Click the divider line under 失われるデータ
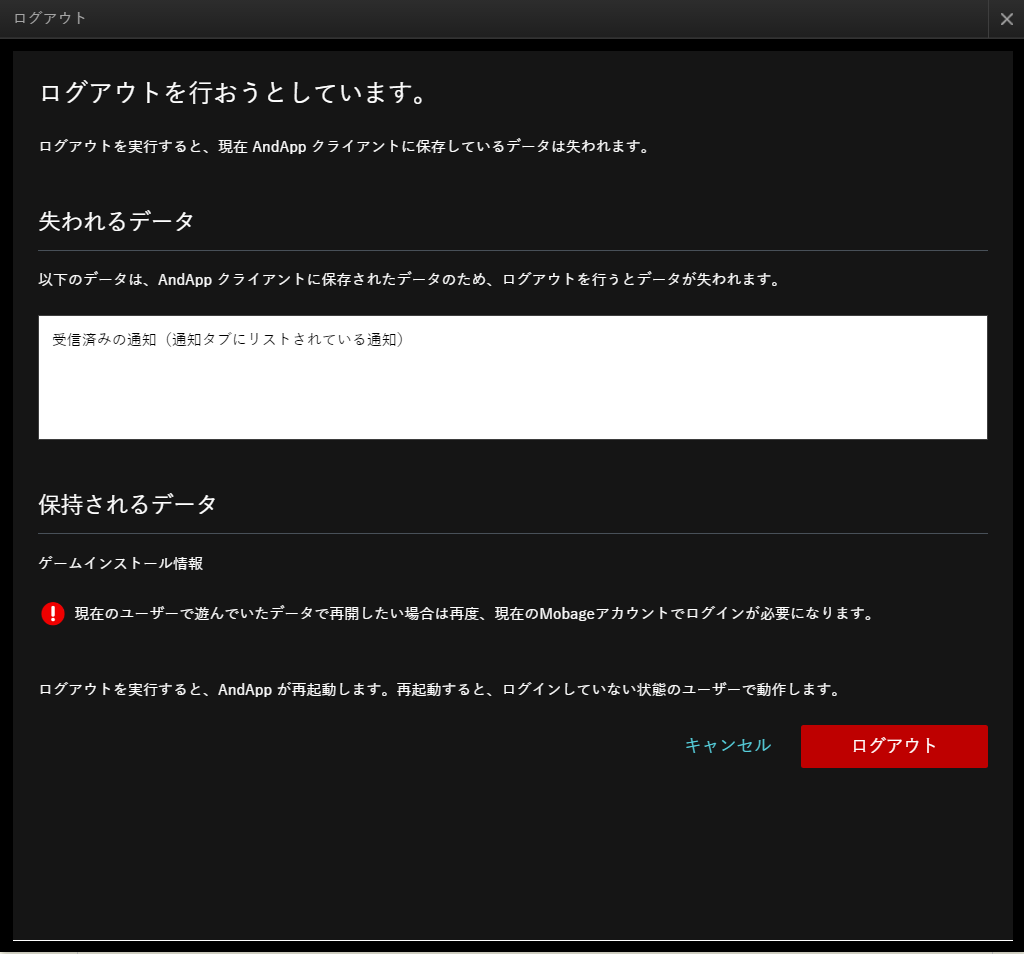The image size is (1024, 954). point(512,250)
